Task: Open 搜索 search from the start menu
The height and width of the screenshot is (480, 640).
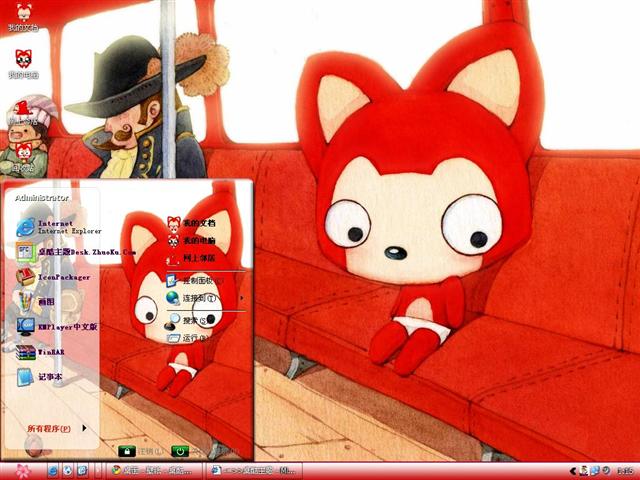Action: (191, 320)
